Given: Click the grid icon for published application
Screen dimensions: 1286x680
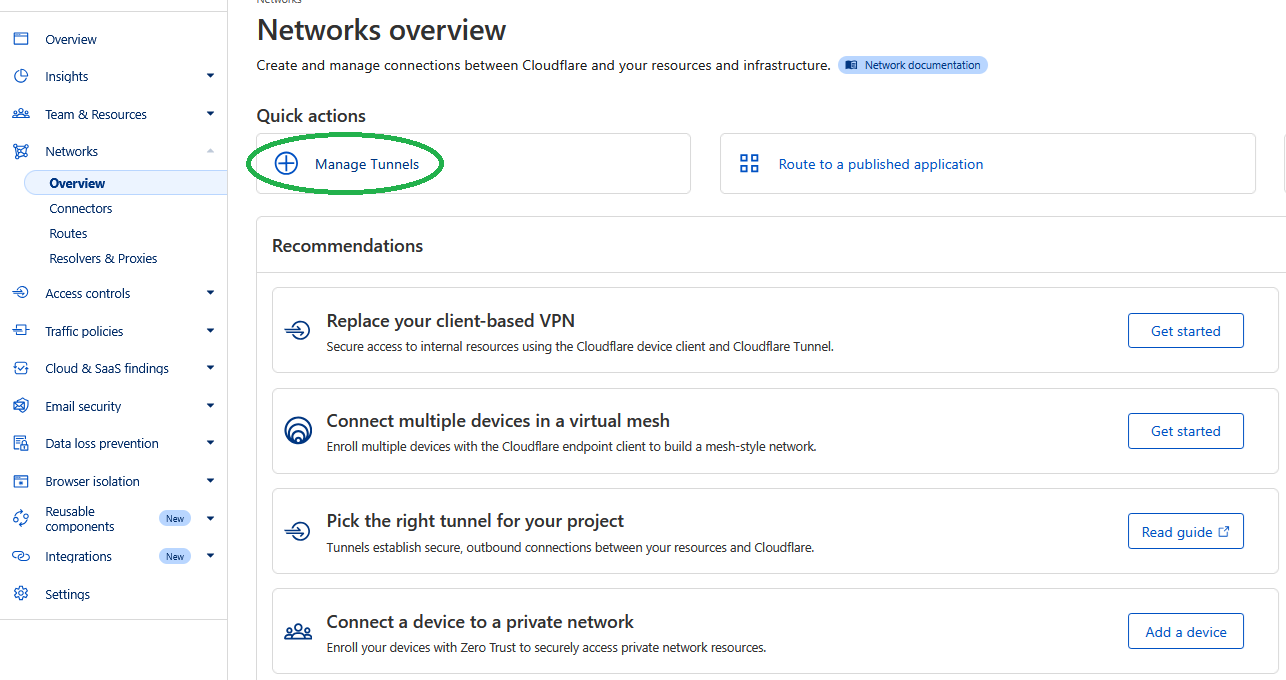Looking at the screenshot, I should click(x=749, y=164).
